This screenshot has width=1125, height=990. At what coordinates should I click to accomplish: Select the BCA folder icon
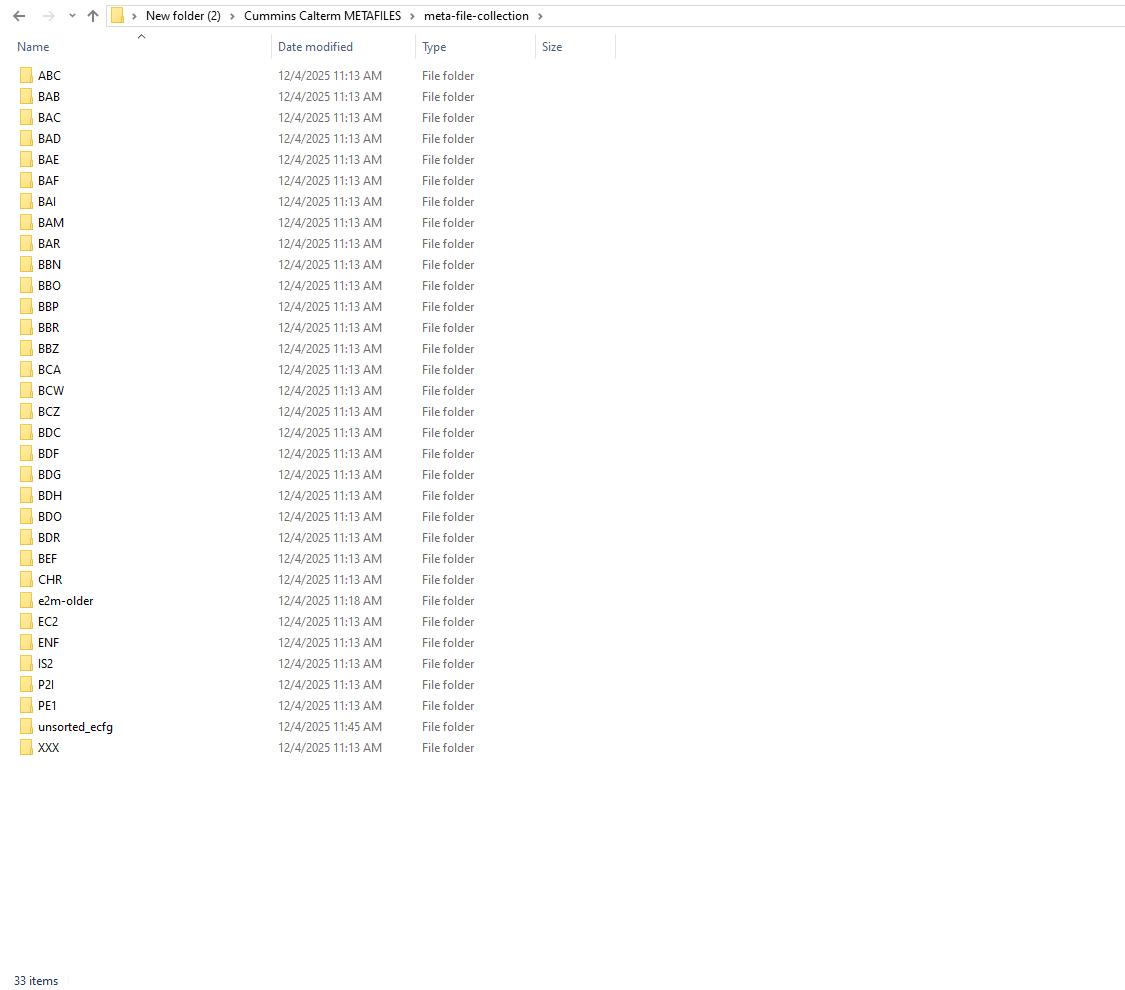[x=27, y=369]
